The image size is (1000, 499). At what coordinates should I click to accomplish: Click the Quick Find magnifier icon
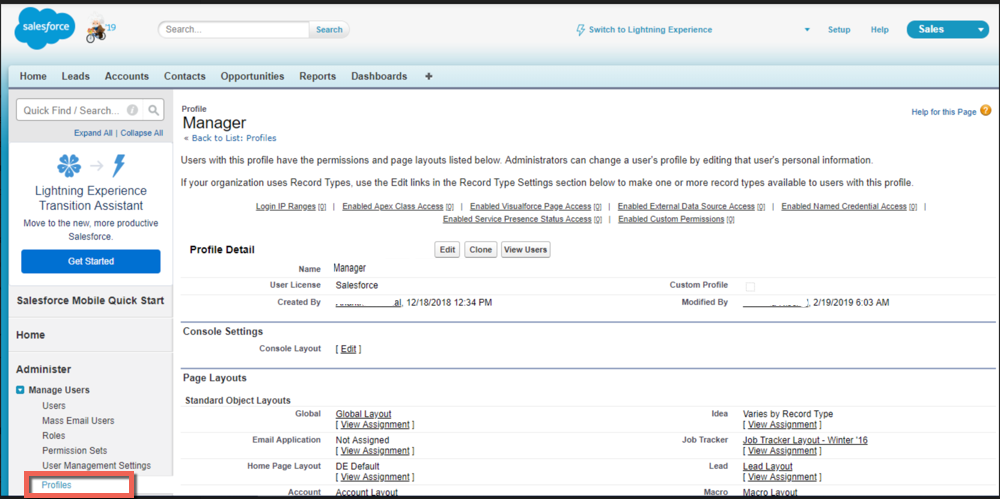coord(153,110)
